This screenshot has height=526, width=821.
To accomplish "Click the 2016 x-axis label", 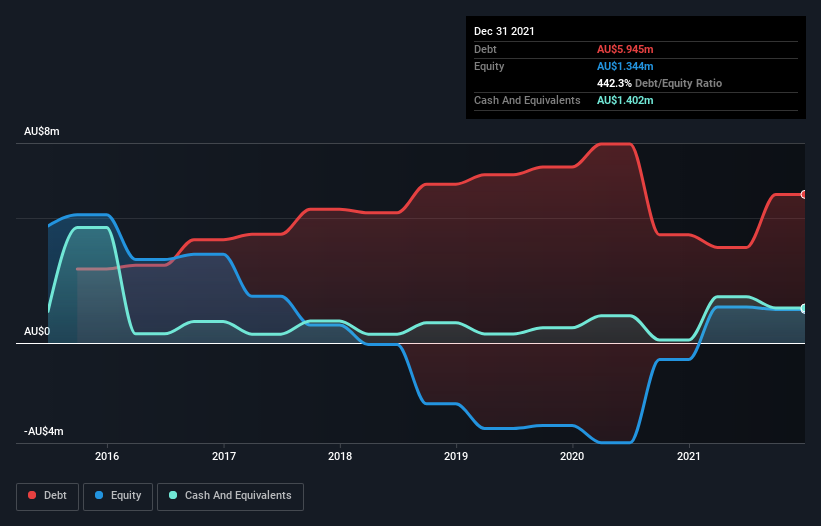I will pyautogui.click(x=107, y=456).
